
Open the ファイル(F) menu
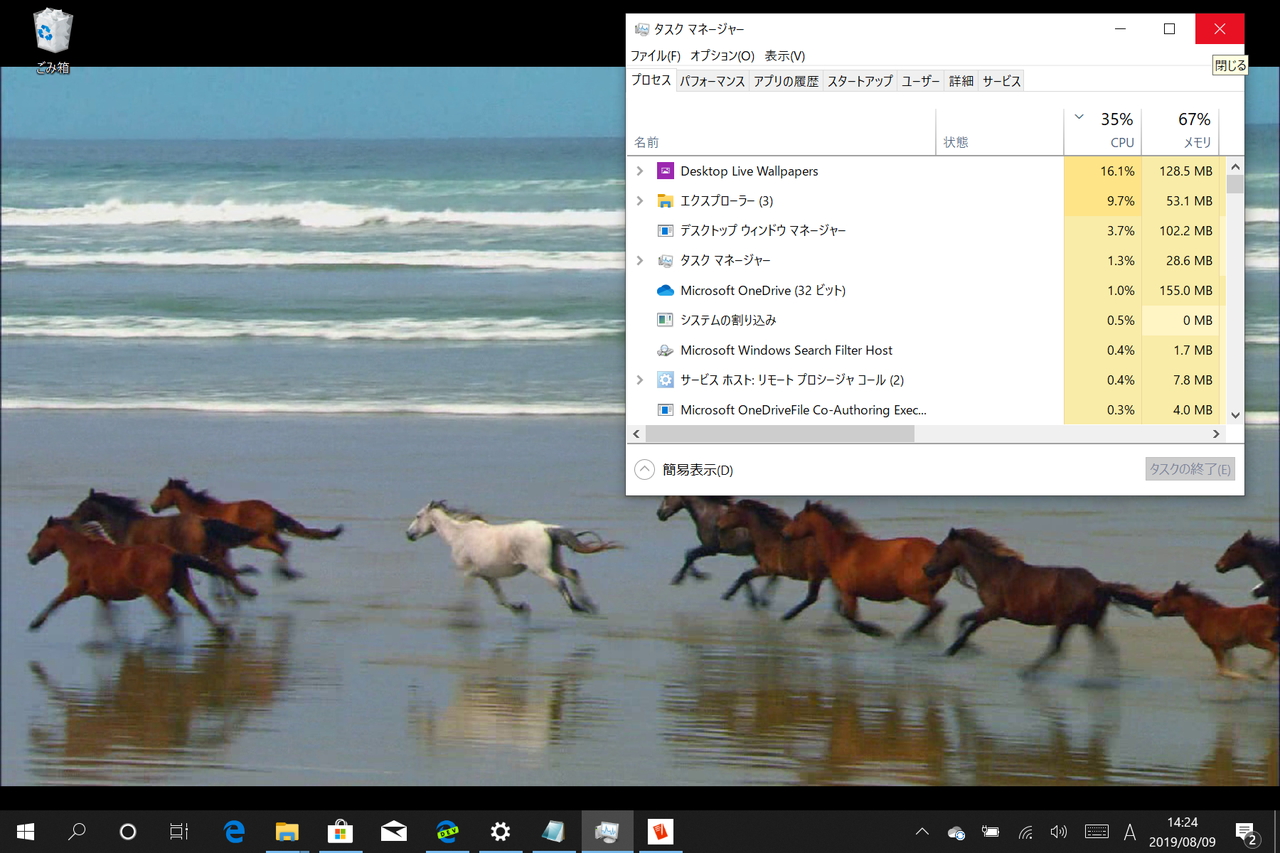click(654, 56)
